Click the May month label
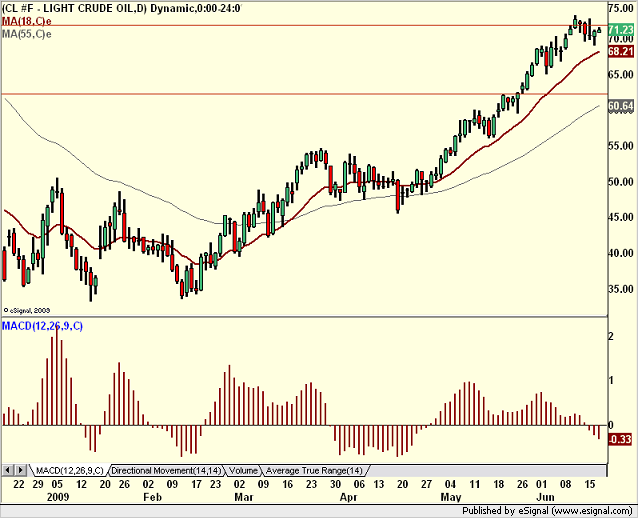Viewport: 638px width, 518px height. point(451,497)
